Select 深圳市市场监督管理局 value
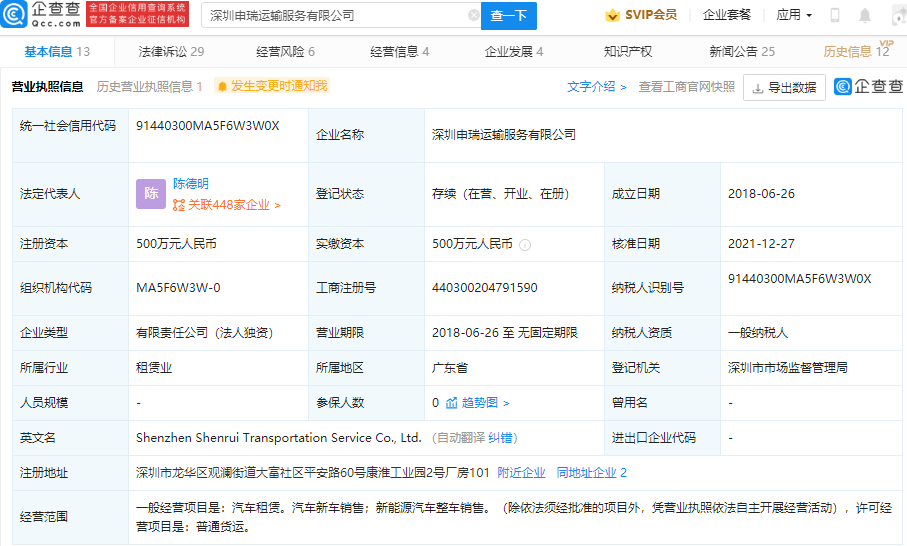This screenshot has height=546, width=907. [x=788, y=368]
